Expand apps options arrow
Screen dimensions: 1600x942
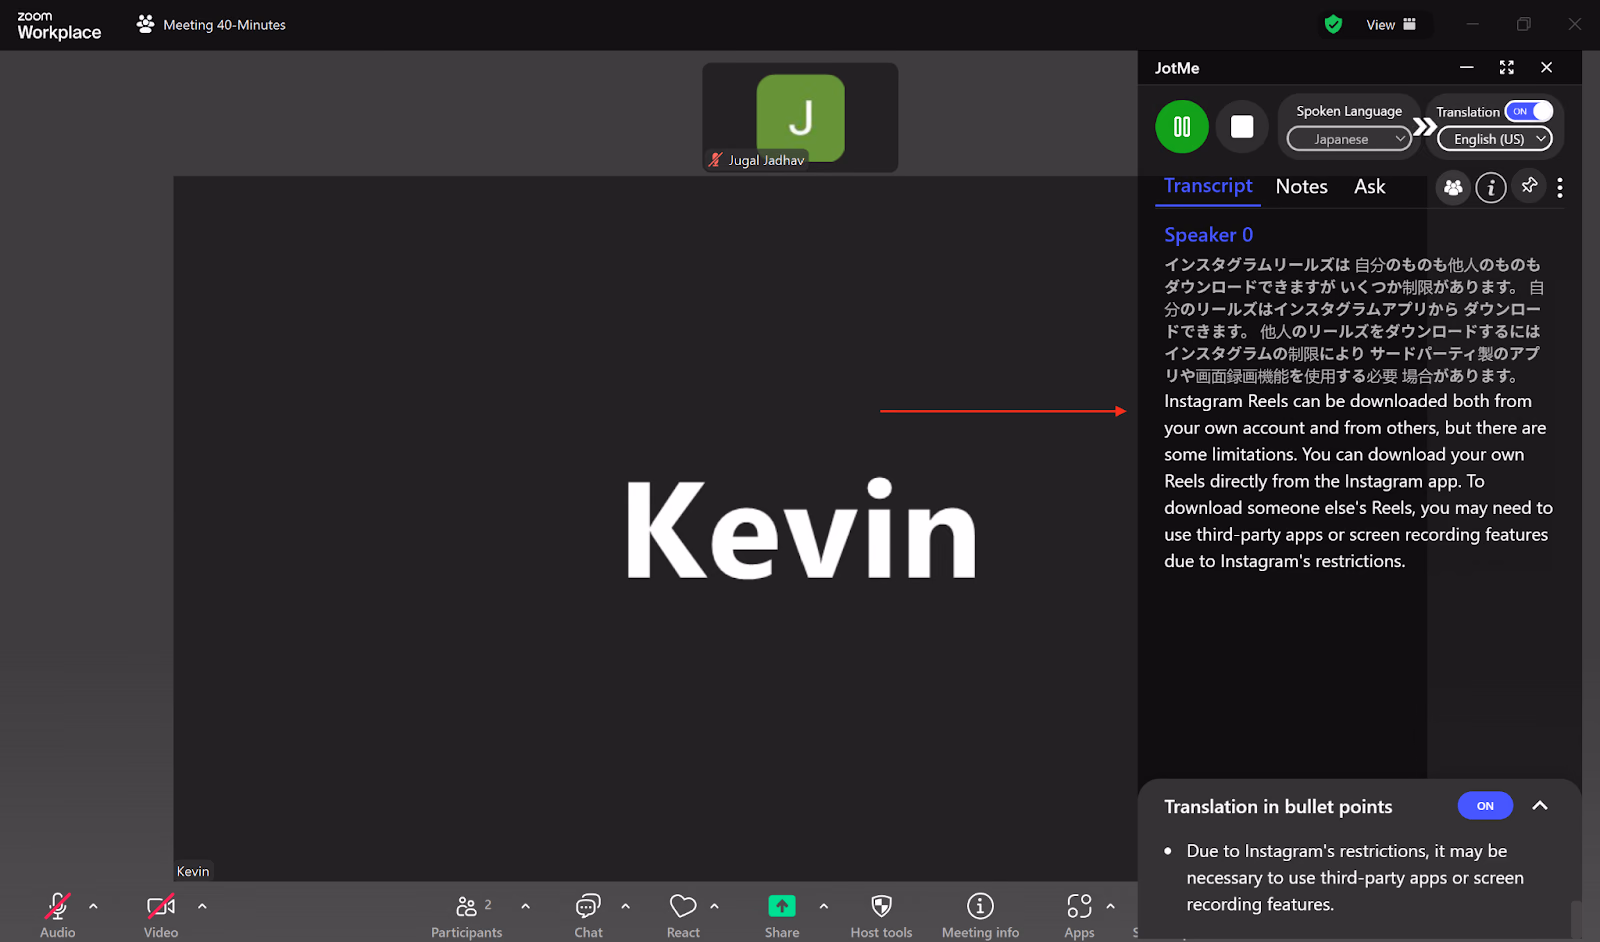[x=1110, y=906]
